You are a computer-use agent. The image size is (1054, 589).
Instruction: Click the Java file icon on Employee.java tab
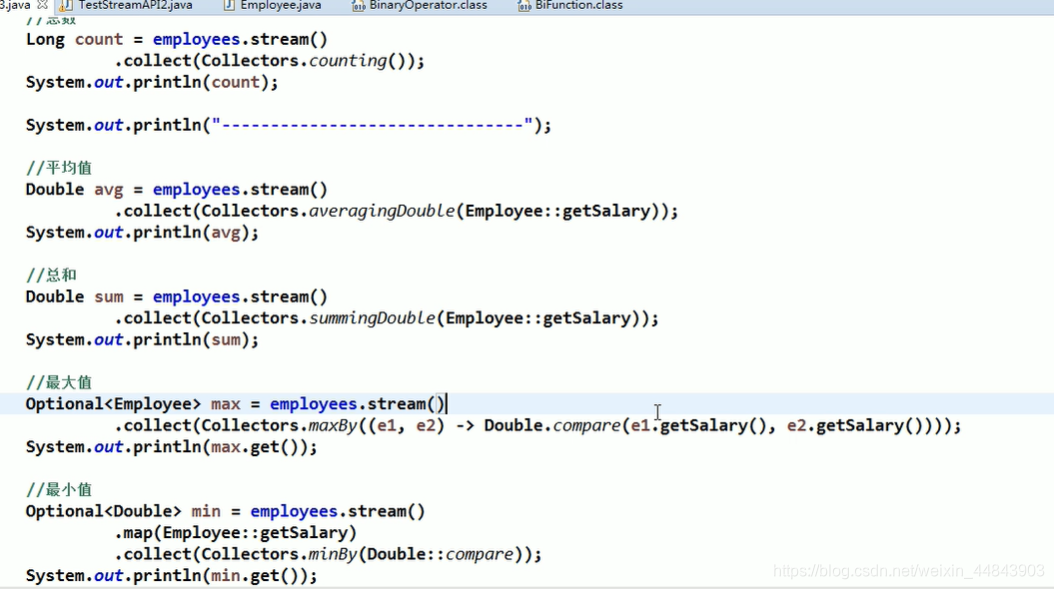(229, 5)
